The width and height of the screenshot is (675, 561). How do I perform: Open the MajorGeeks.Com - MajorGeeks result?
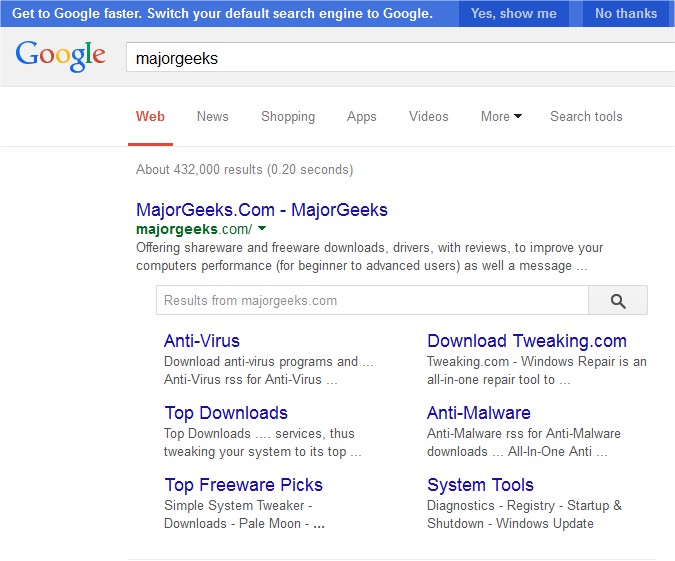(262, 210)
